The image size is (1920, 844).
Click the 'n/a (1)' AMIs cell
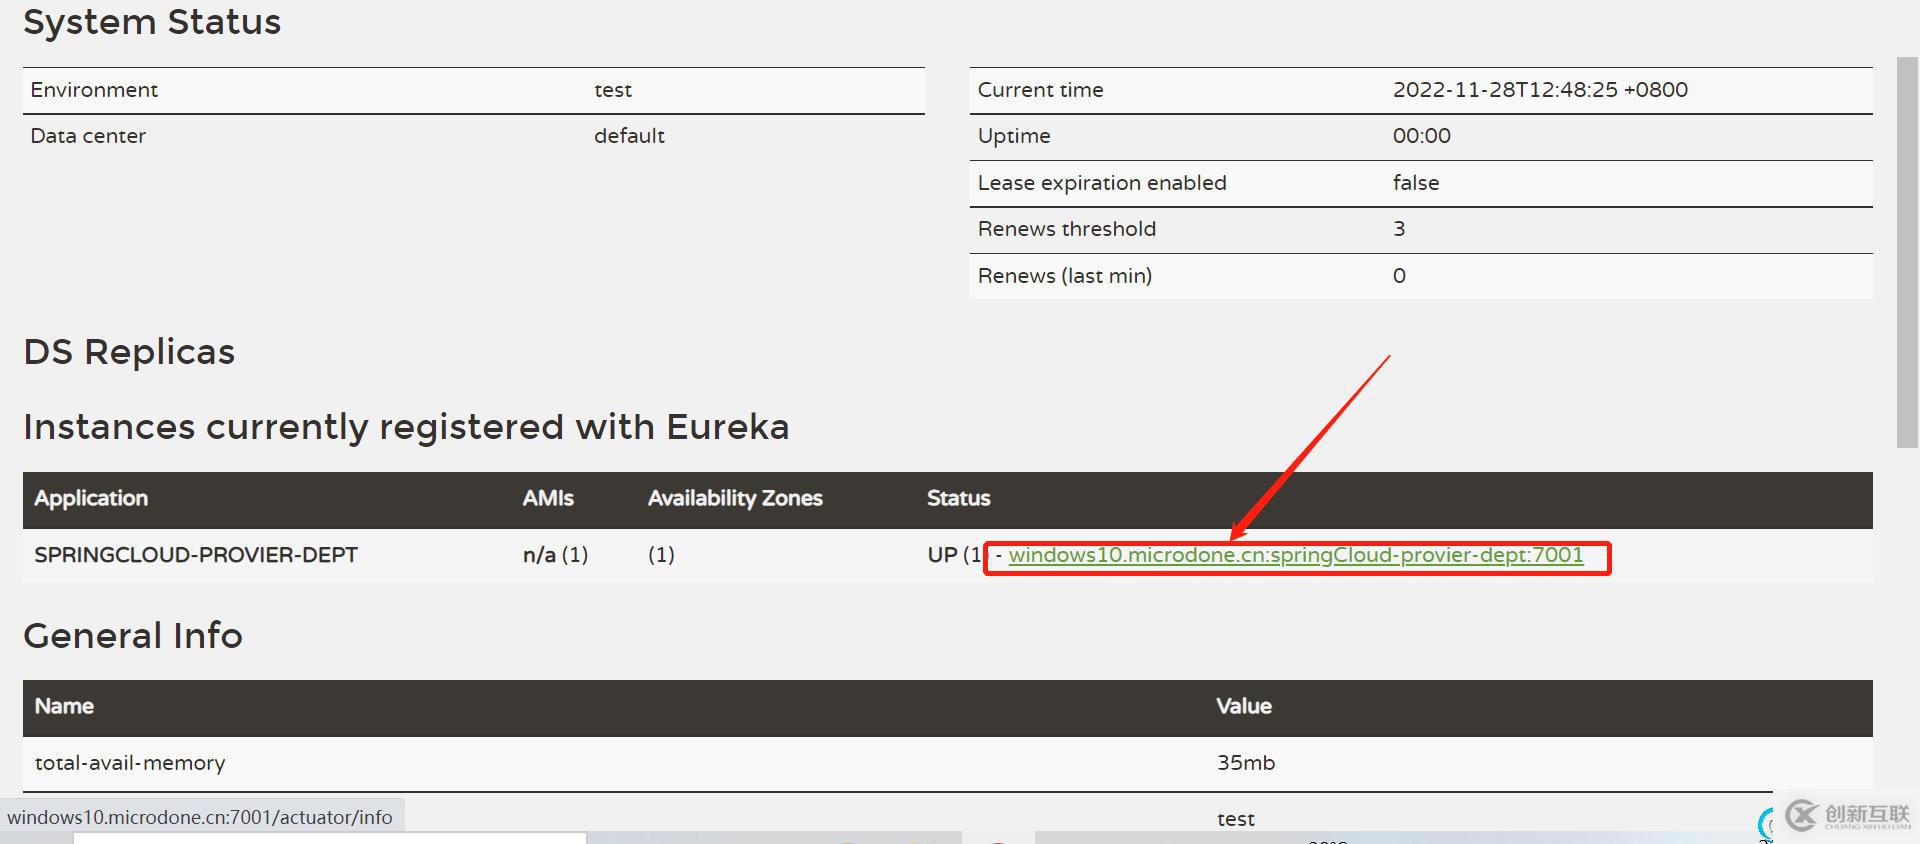coord(555,555)
